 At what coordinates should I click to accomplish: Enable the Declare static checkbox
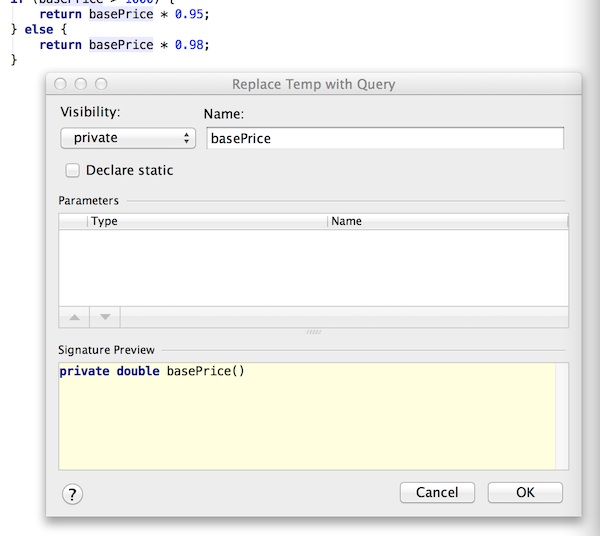(x=73, y=170)
